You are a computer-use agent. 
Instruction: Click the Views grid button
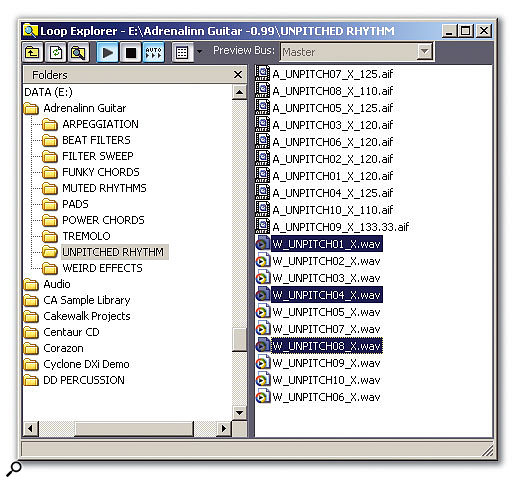[x=182, y=52]
